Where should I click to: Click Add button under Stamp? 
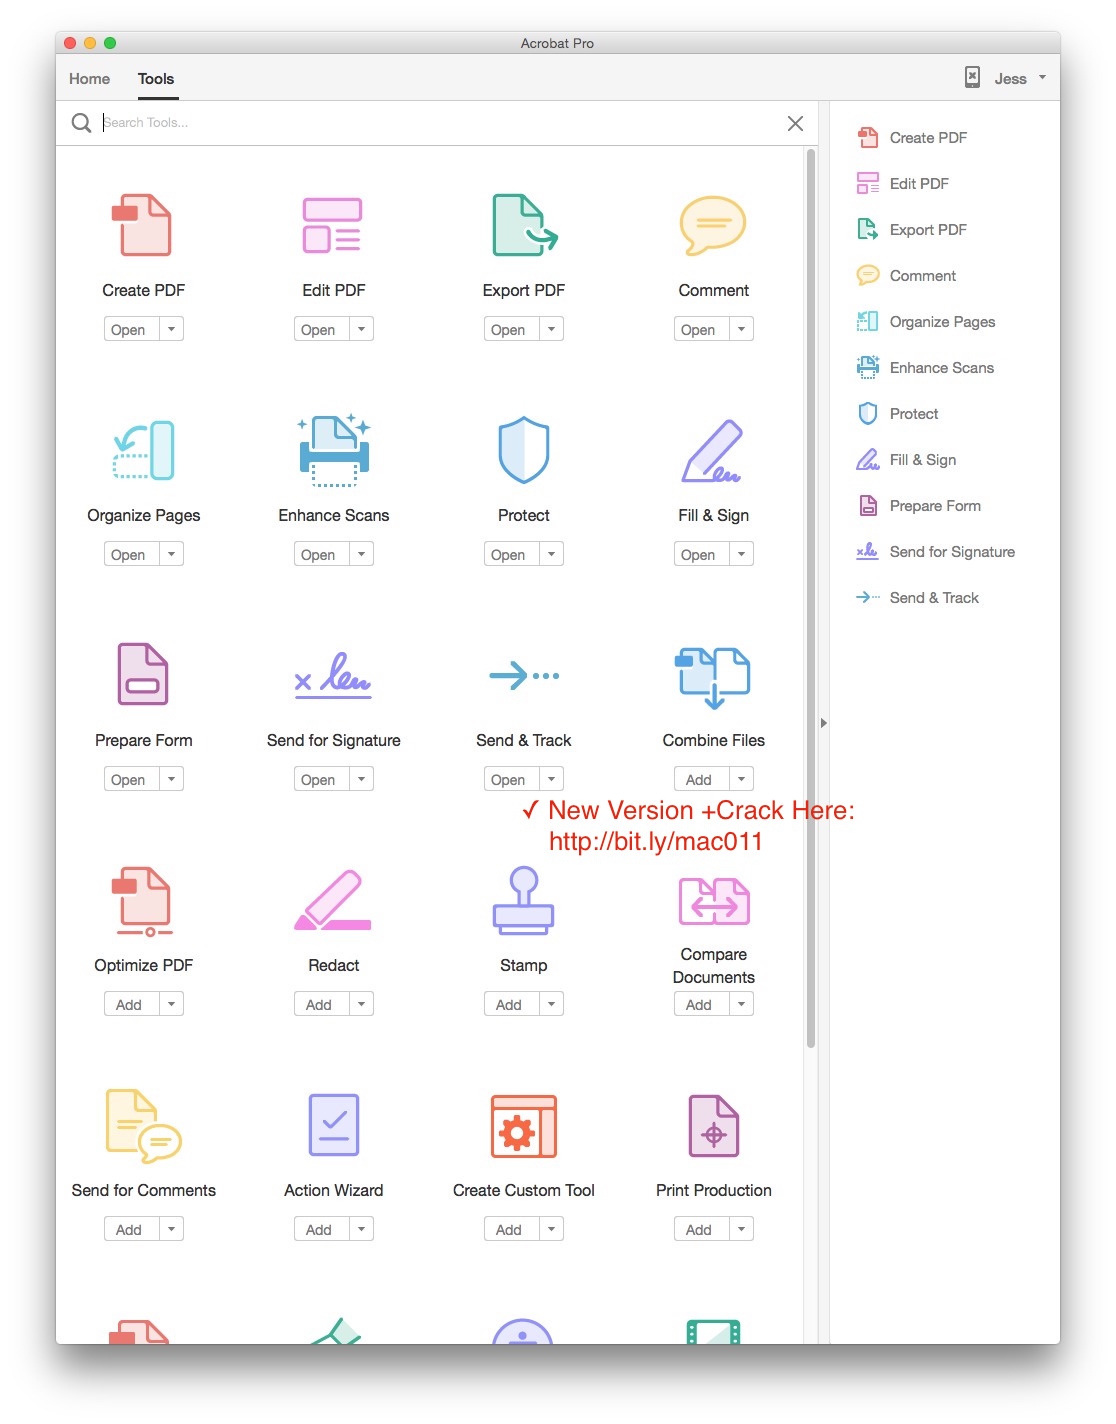coord(512,1004)
